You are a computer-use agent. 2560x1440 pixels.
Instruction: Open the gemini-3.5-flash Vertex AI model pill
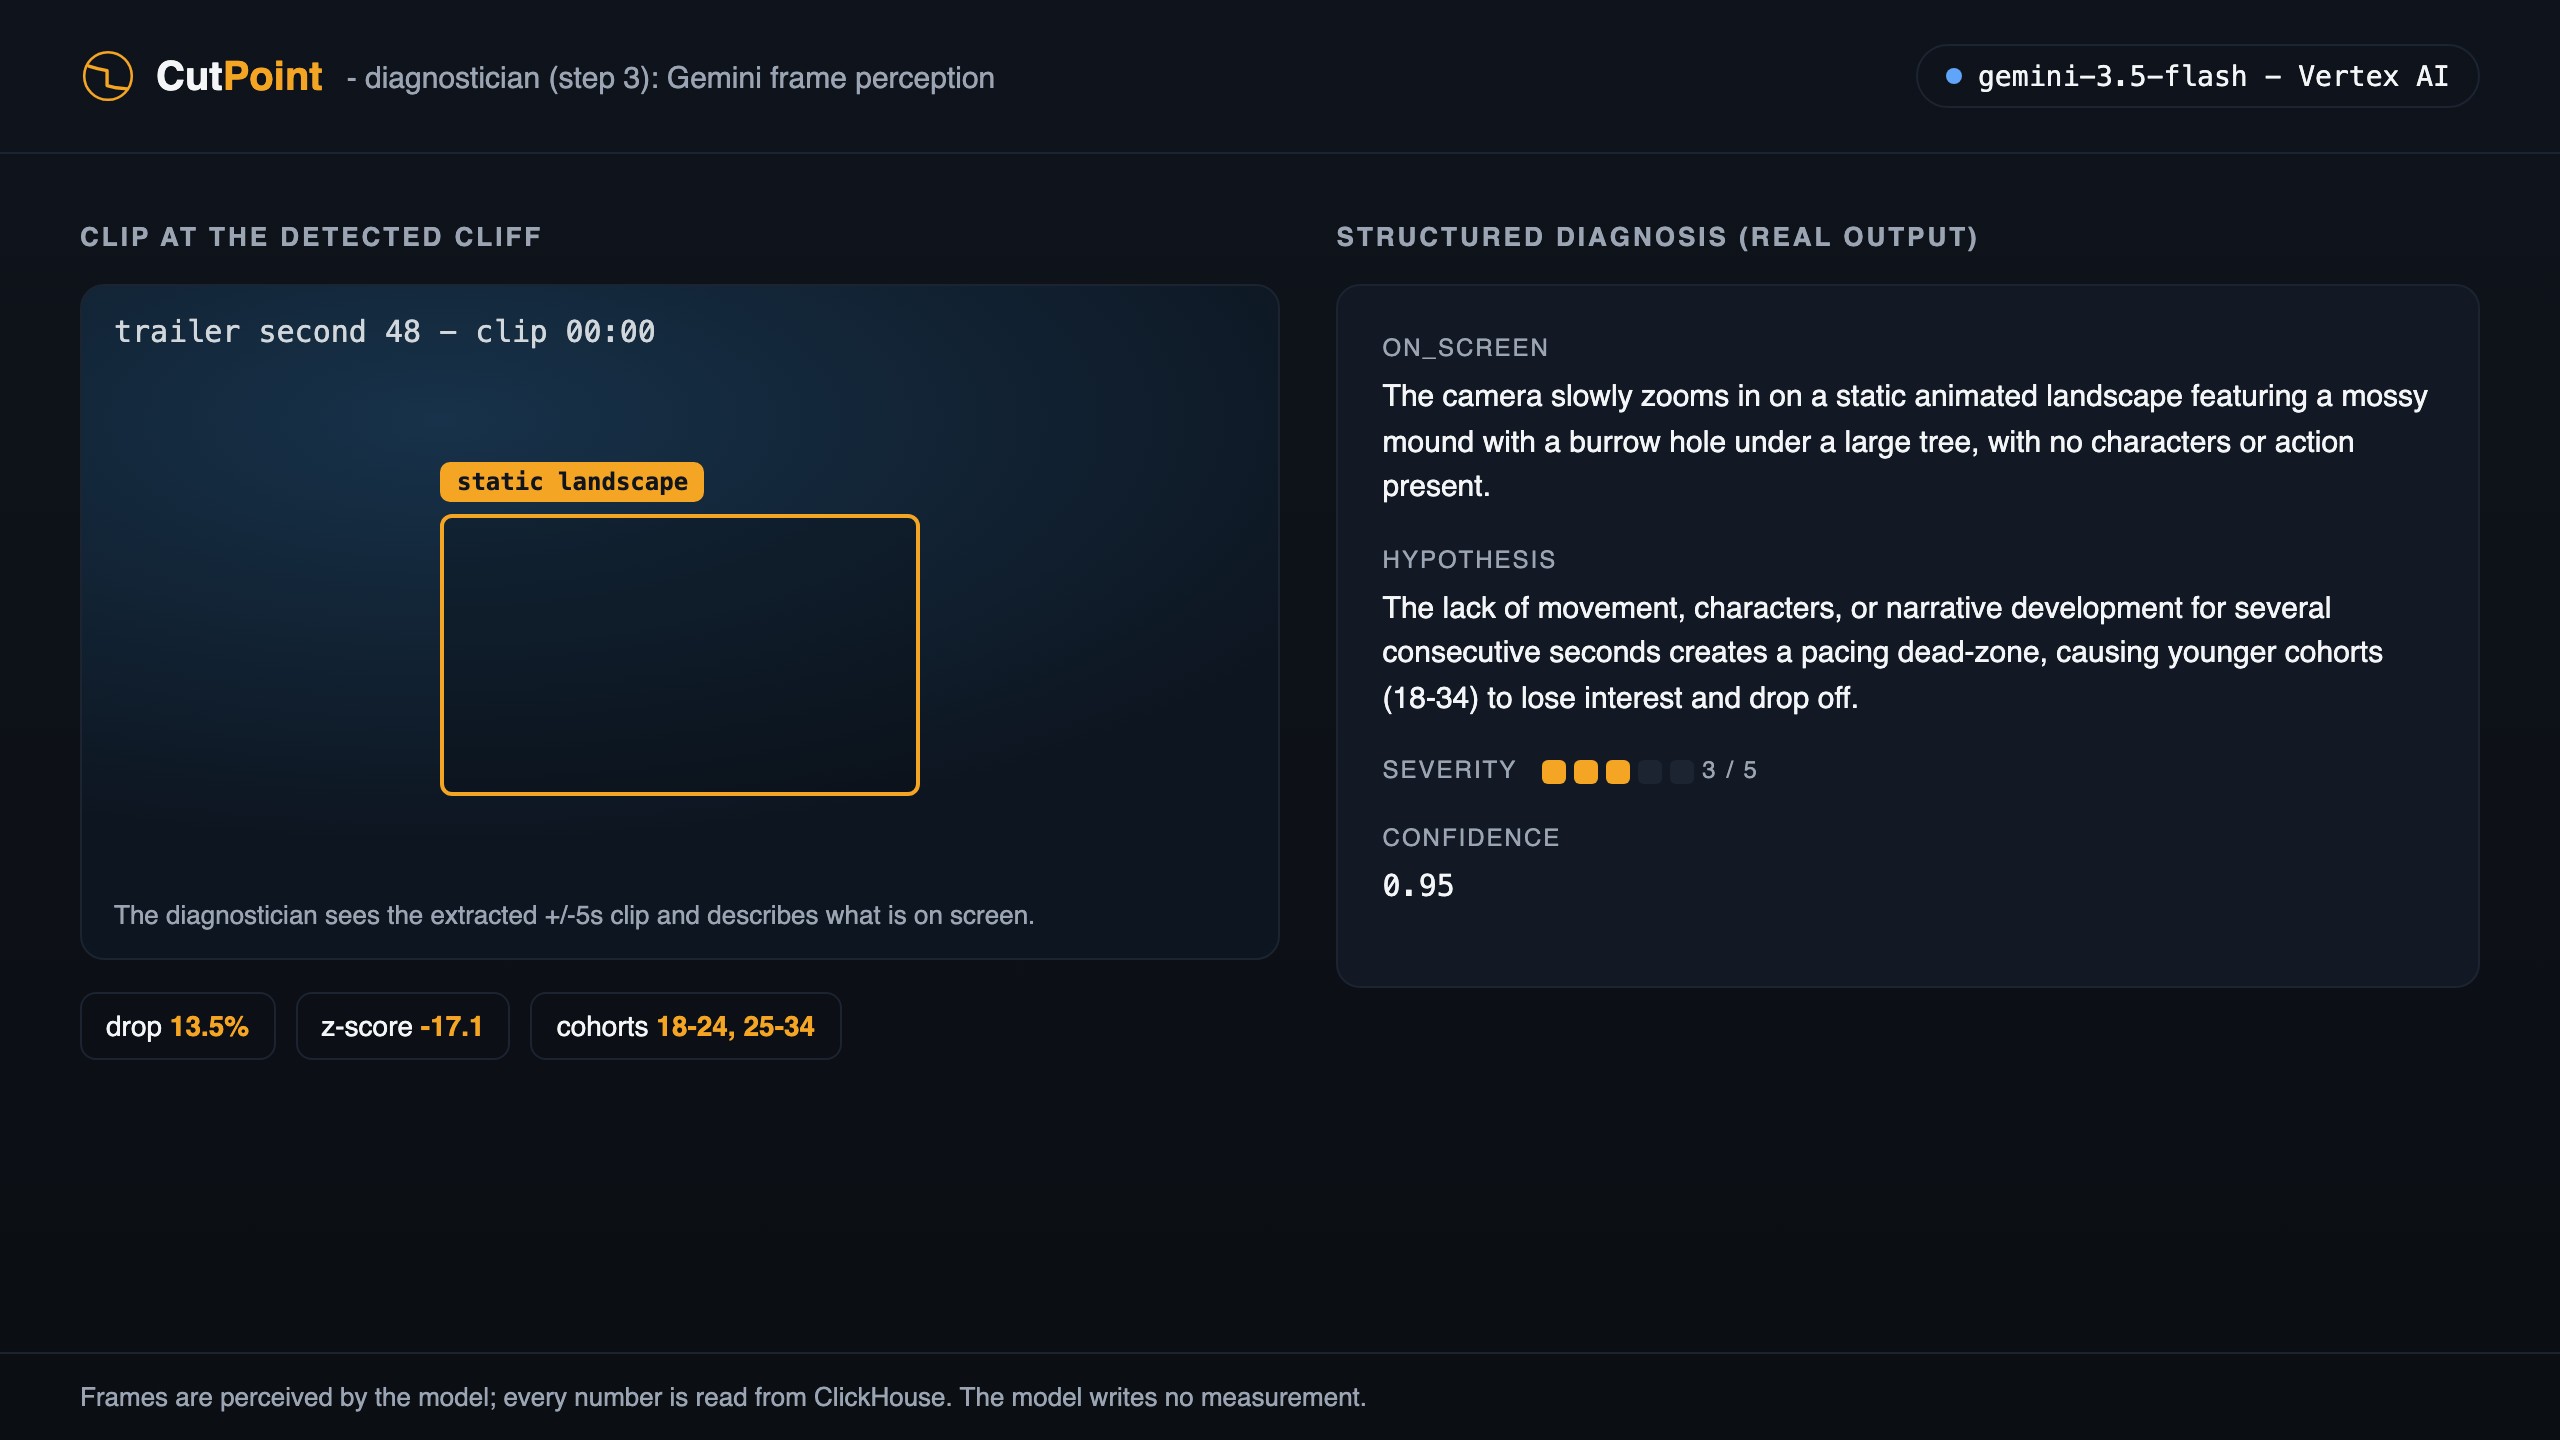2197,76
